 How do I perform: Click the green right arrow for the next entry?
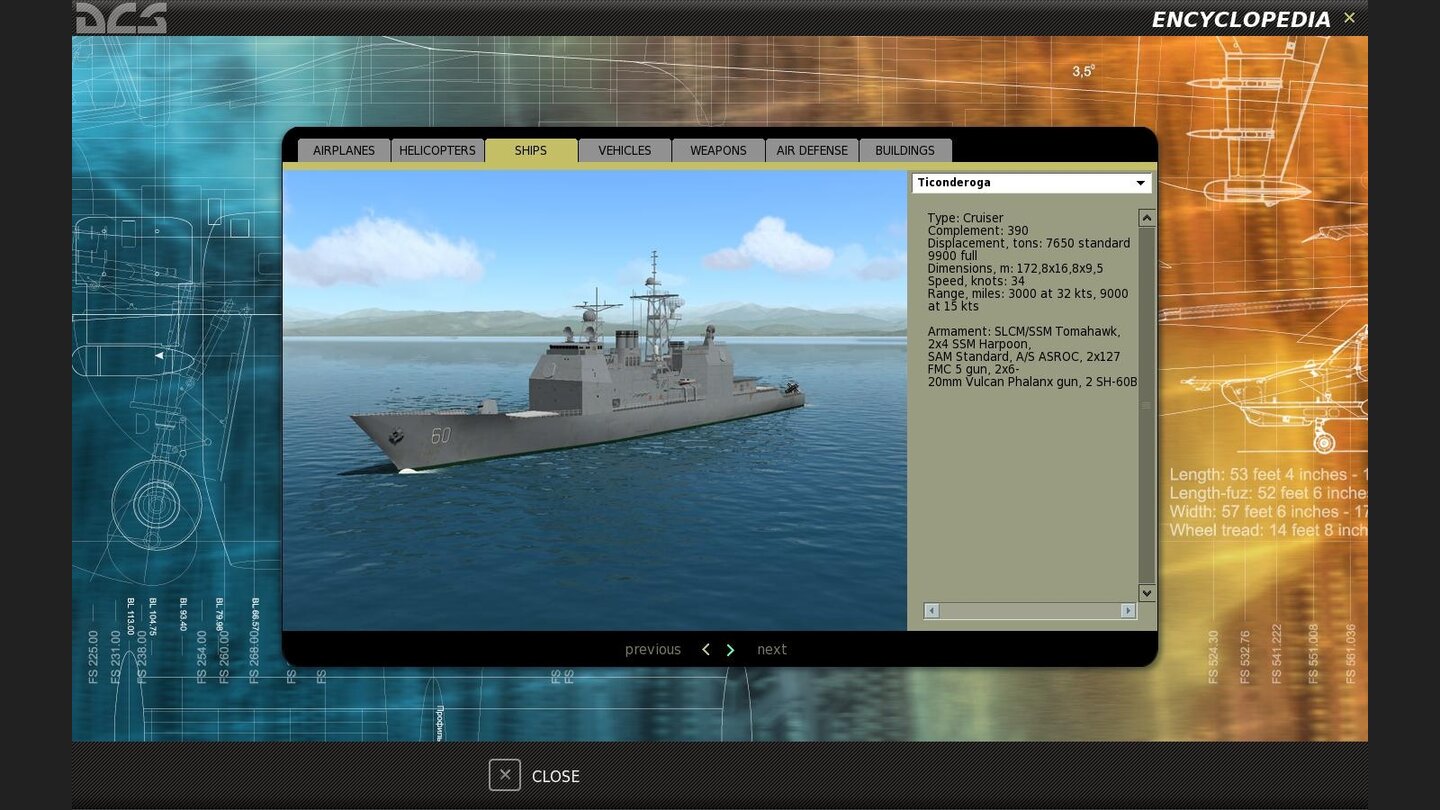coord(730,650)
